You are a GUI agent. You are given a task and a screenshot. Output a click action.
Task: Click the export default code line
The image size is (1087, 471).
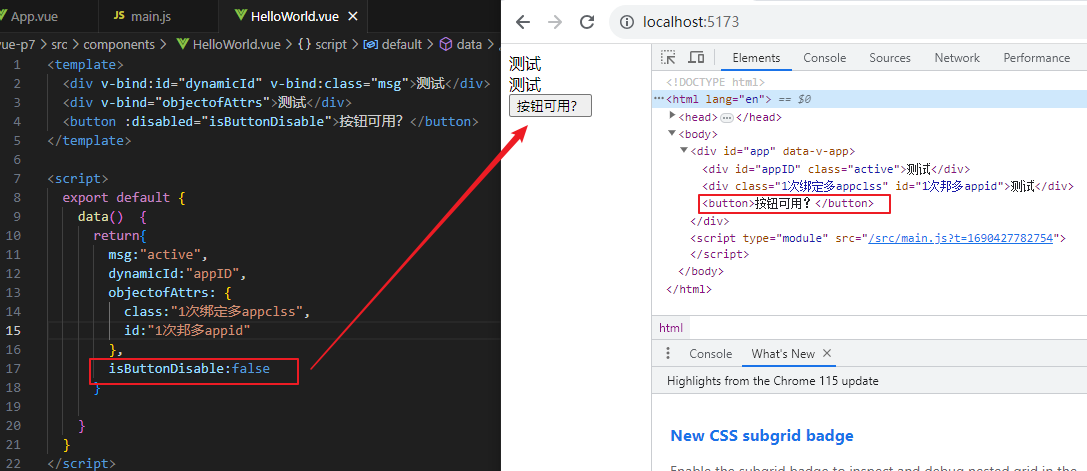124,198
